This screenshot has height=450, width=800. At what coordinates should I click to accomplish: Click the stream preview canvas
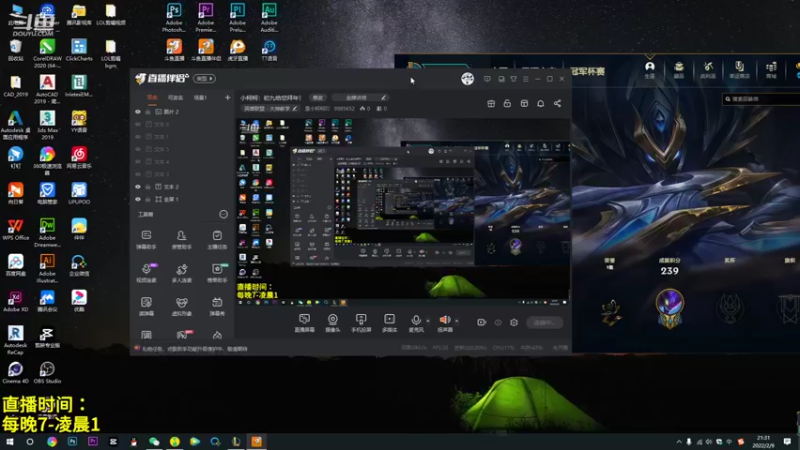tap(403, 212)
